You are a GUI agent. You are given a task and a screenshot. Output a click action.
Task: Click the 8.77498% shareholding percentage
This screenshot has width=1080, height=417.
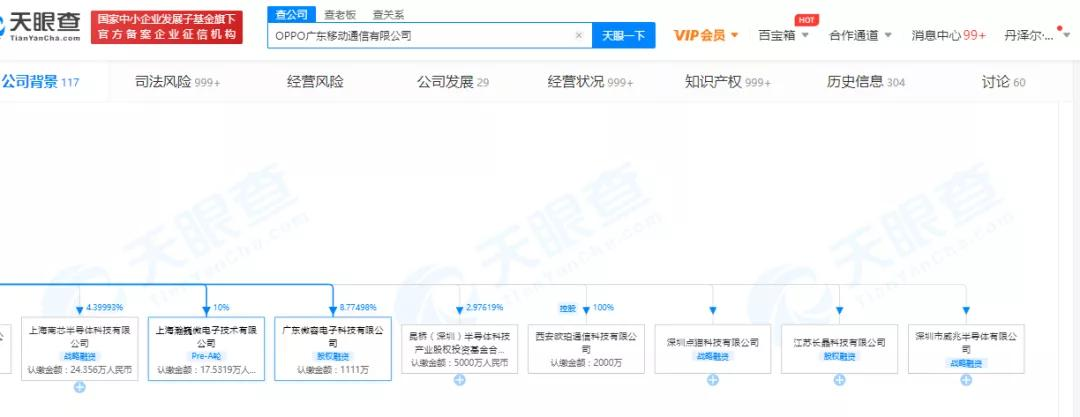pos(358,307)
